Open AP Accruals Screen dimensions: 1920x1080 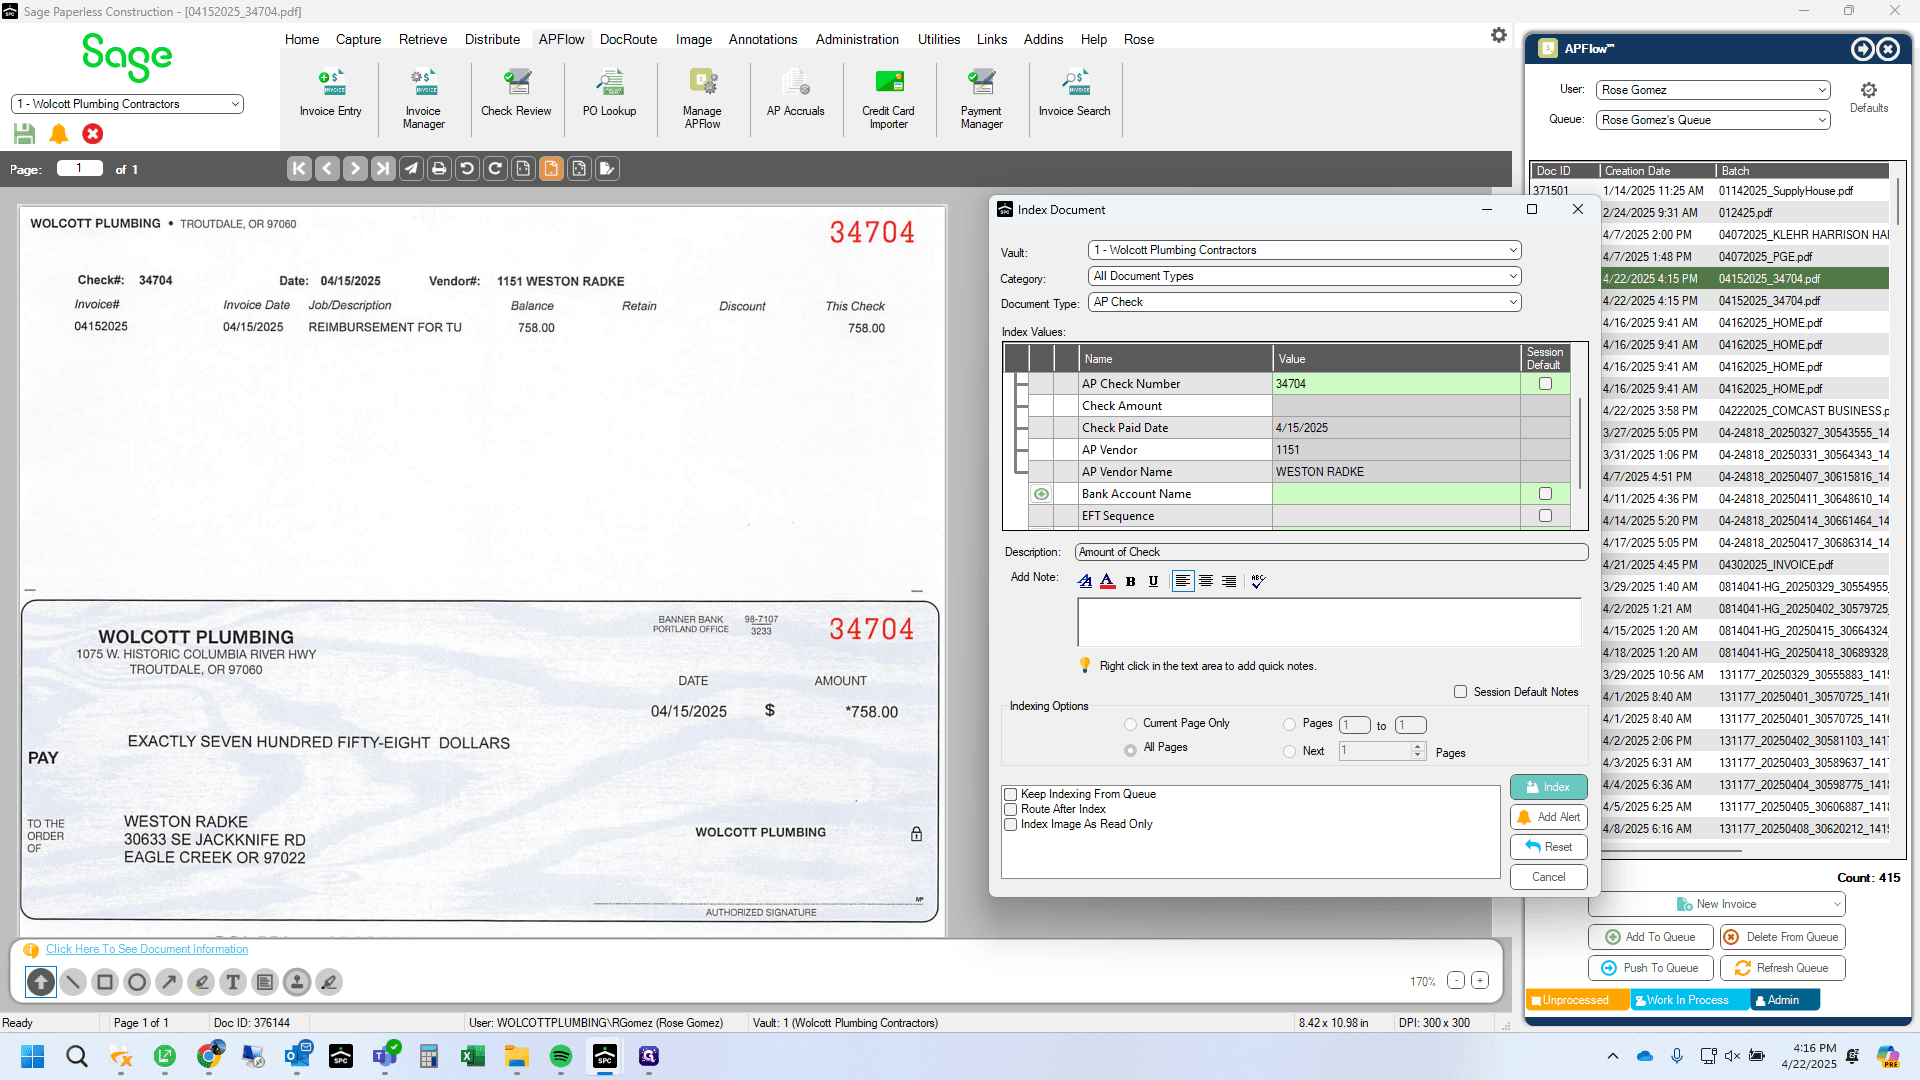[x=795, y=94]
